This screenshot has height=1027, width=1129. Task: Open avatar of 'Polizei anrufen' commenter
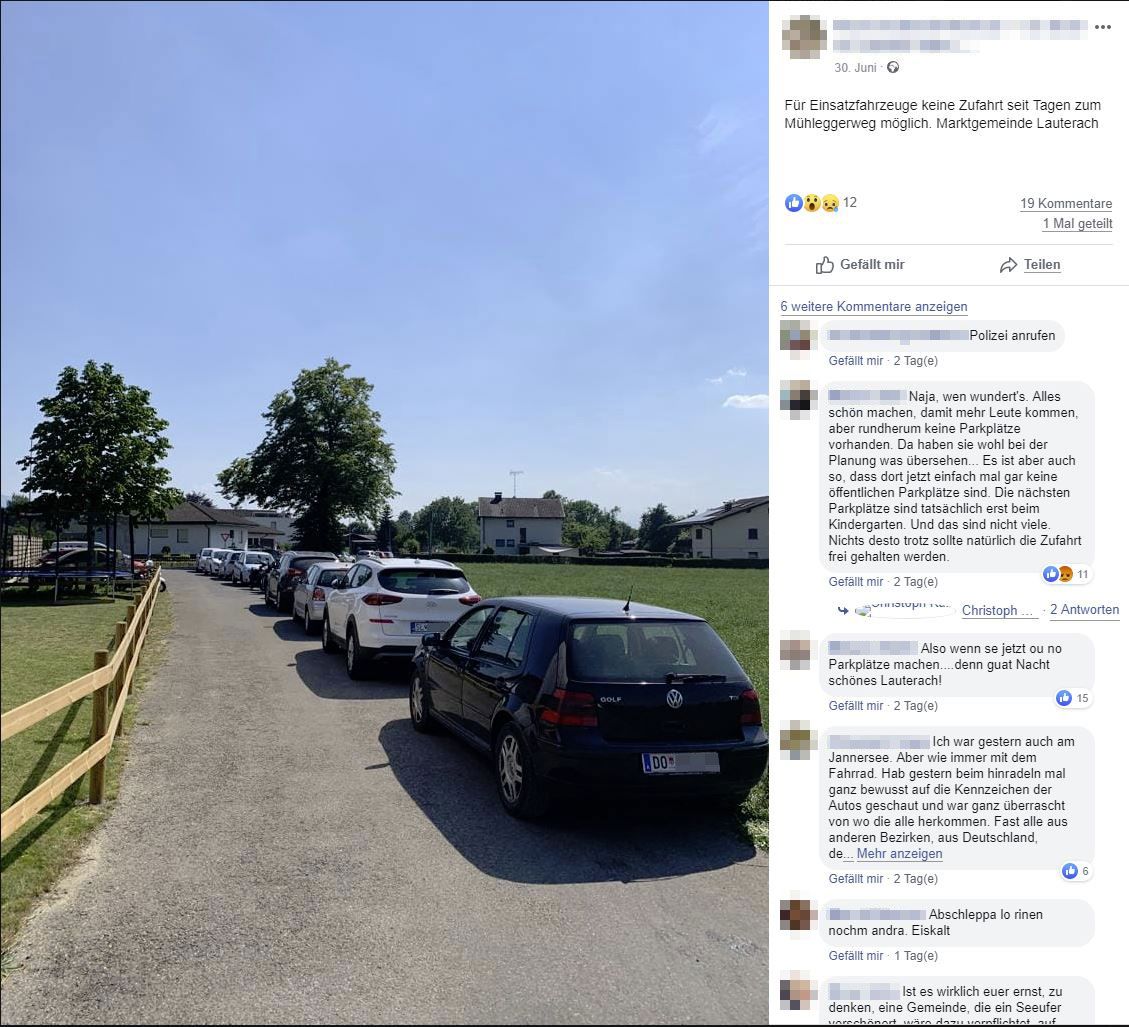[797, 336]
